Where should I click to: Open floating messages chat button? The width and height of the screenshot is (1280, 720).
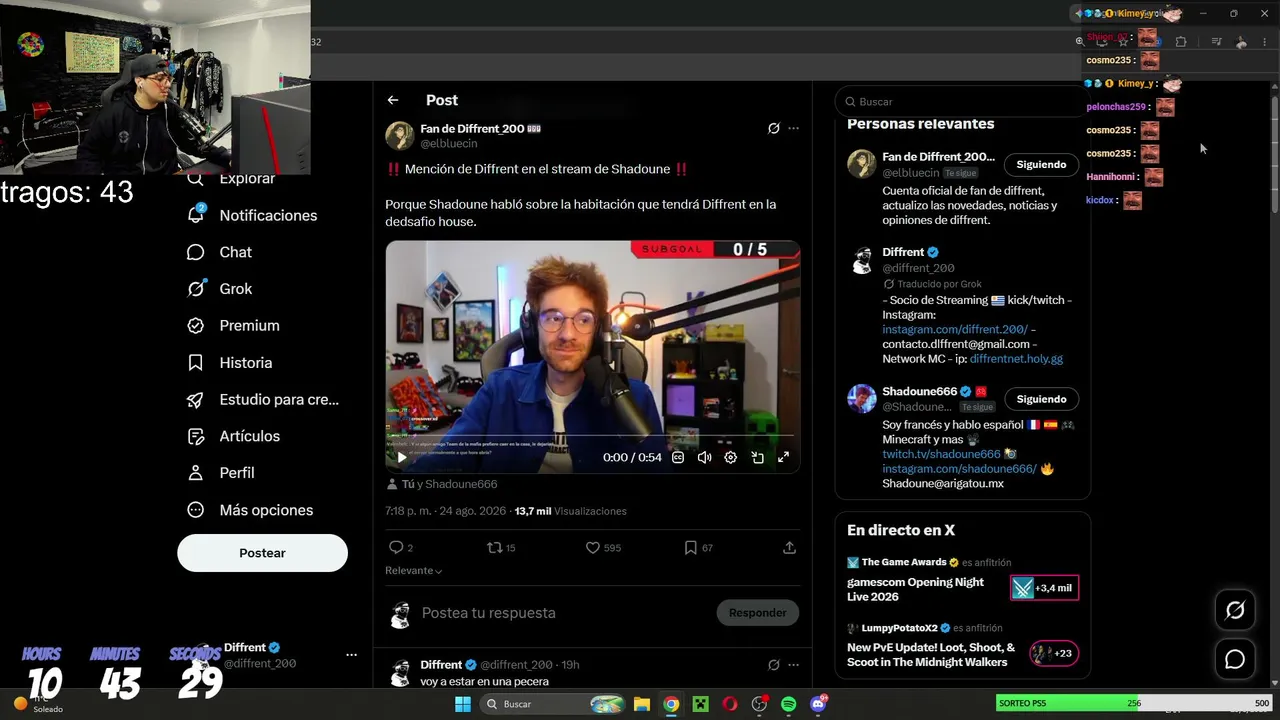coord(1235,659)
